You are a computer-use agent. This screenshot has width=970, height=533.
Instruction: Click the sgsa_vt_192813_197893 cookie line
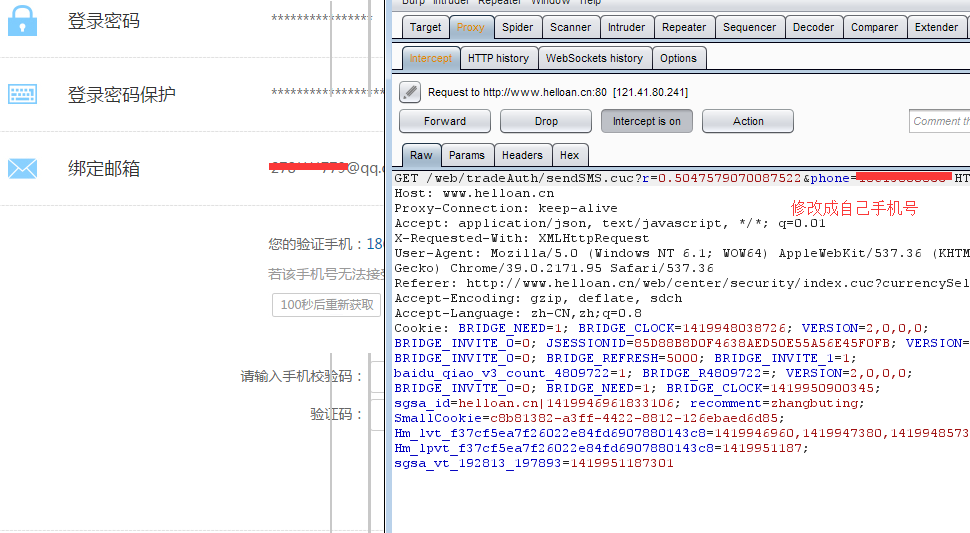534,463
